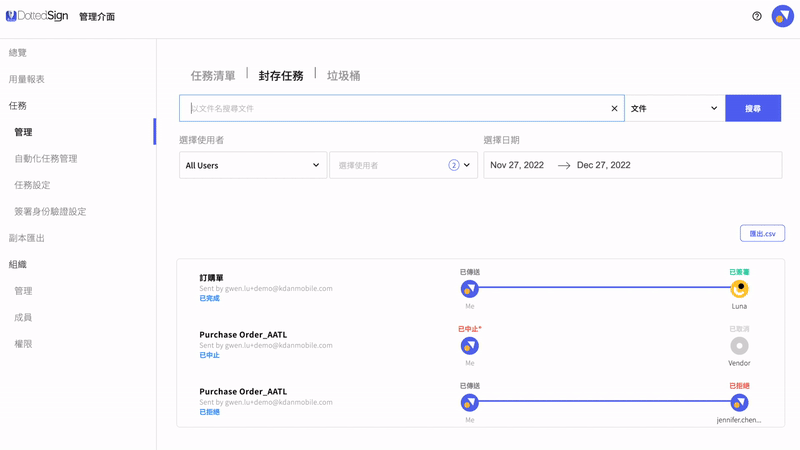Screen dimensions: 800x450
Task: Open the user profile avatar menu
Action: click(782, 16)
